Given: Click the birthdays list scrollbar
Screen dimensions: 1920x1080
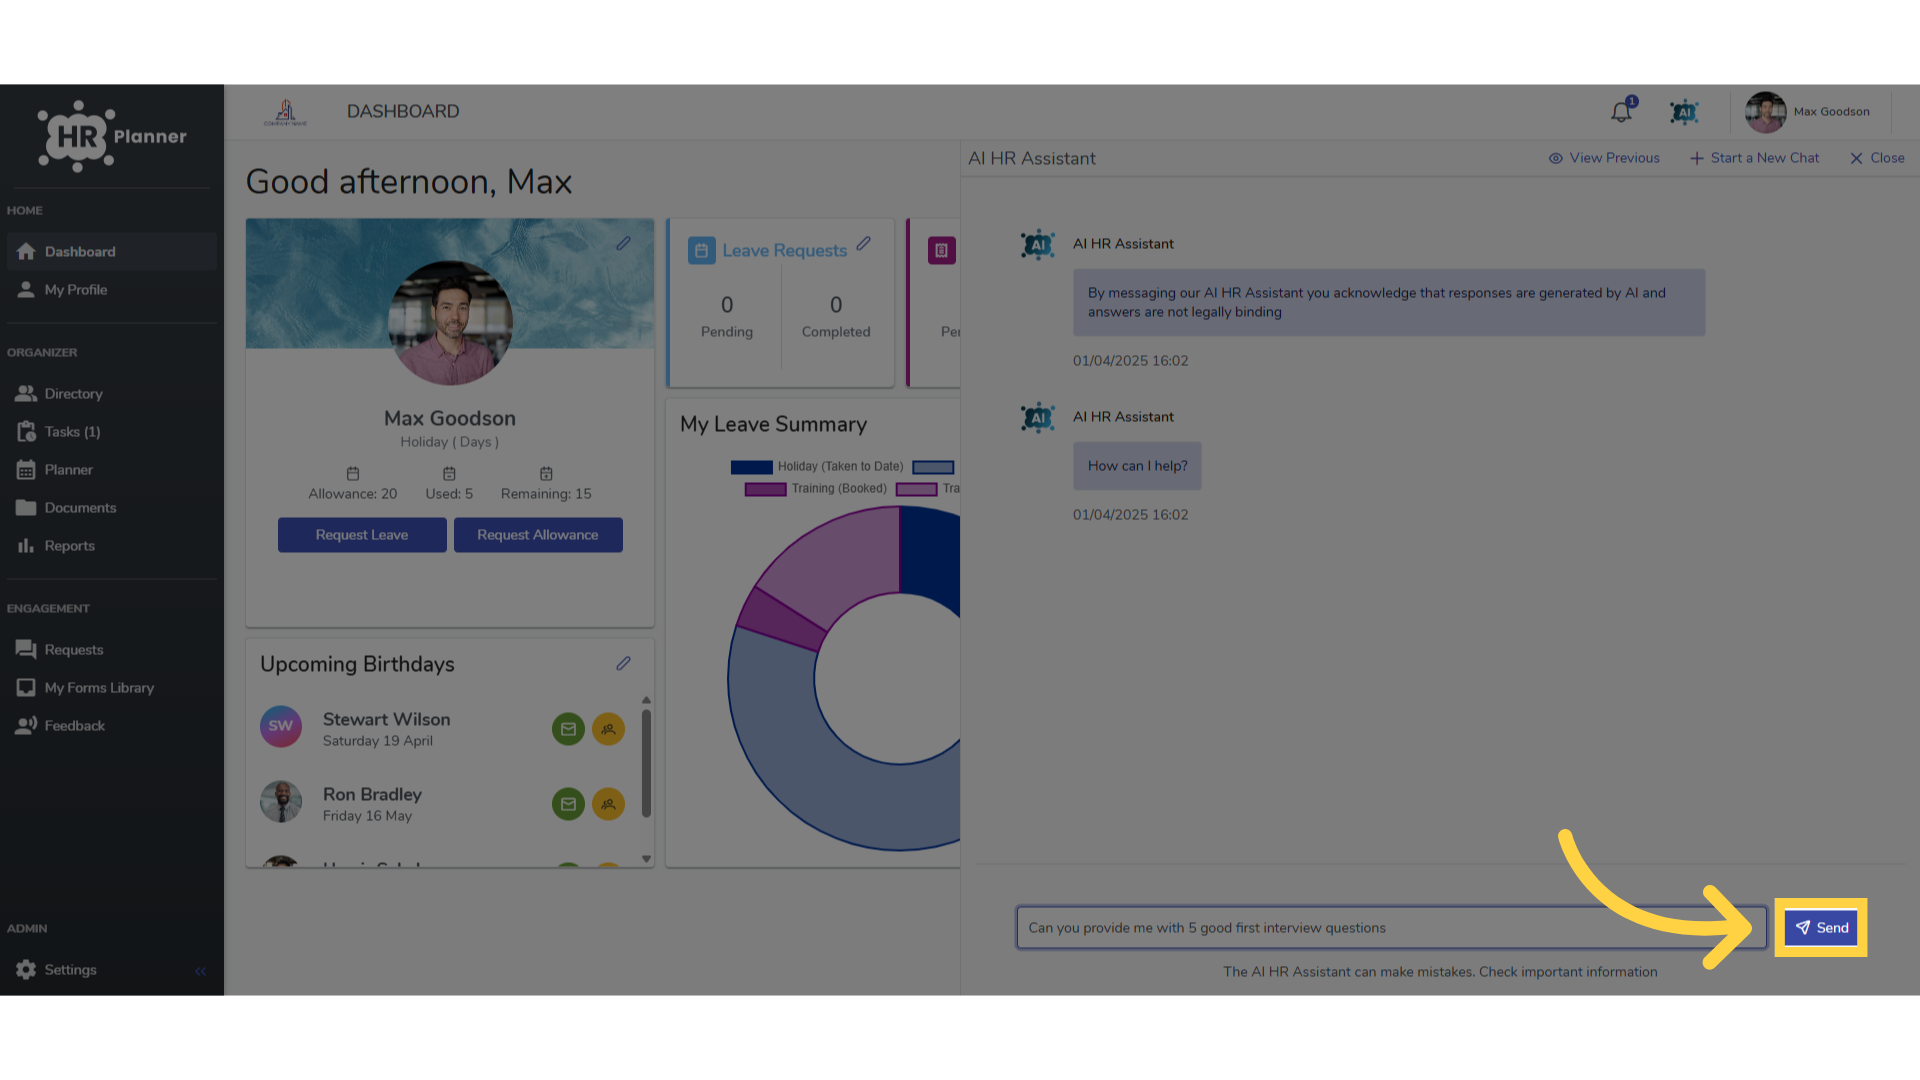Looking at the screenshot, I should 646,763.
